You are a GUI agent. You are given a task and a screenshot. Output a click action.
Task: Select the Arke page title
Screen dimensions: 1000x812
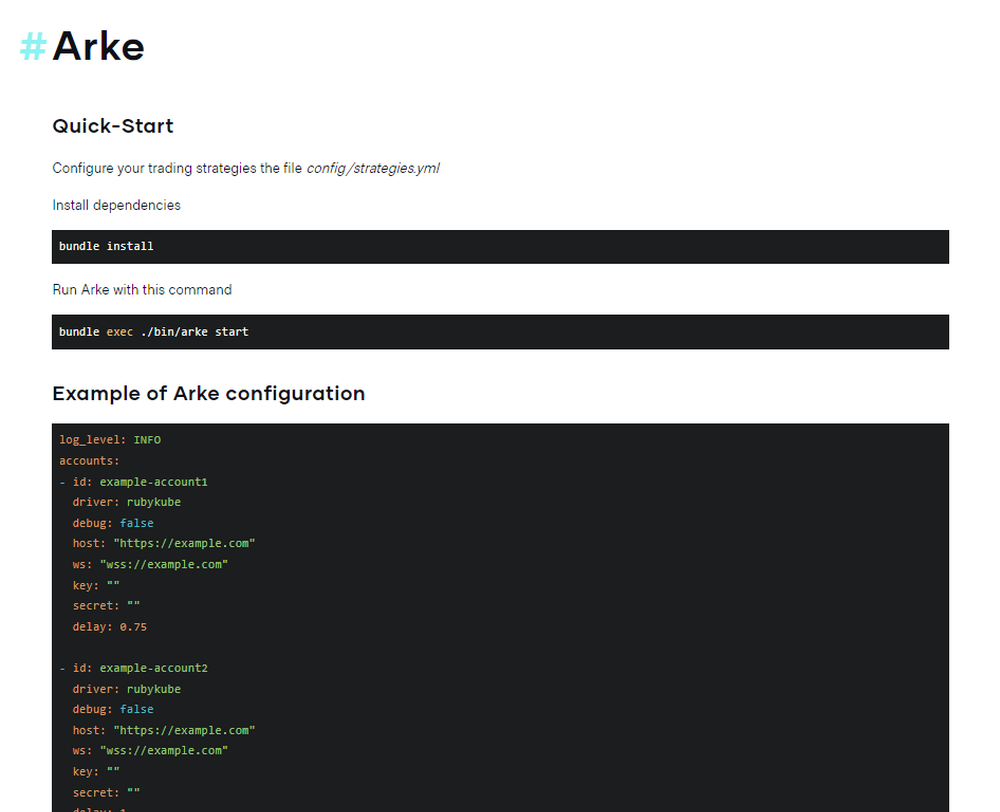[x=98, y=46]
